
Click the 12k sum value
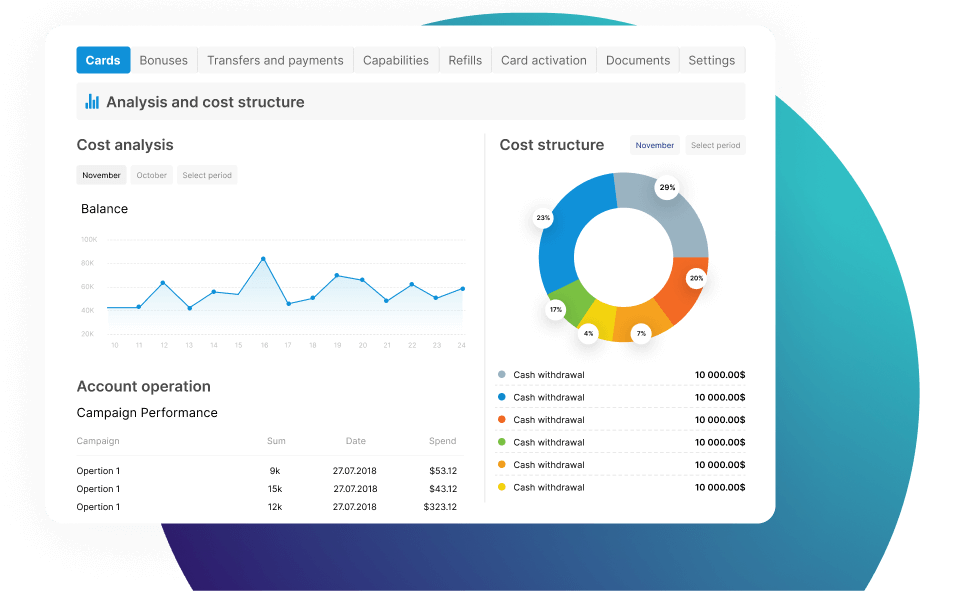pos(275,506)
